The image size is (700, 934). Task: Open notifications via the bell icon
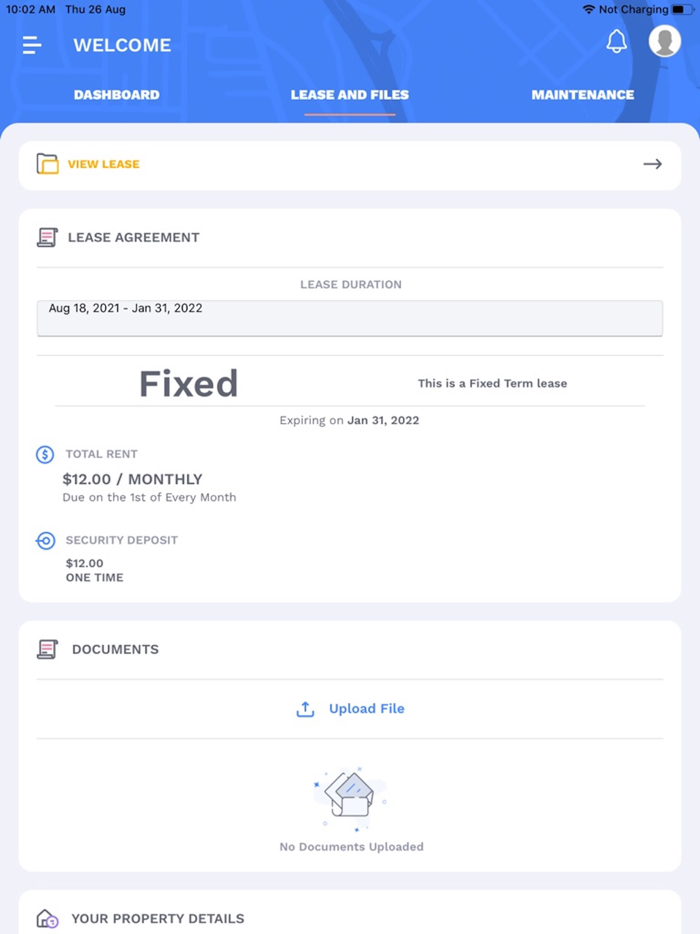coord(617,42)
